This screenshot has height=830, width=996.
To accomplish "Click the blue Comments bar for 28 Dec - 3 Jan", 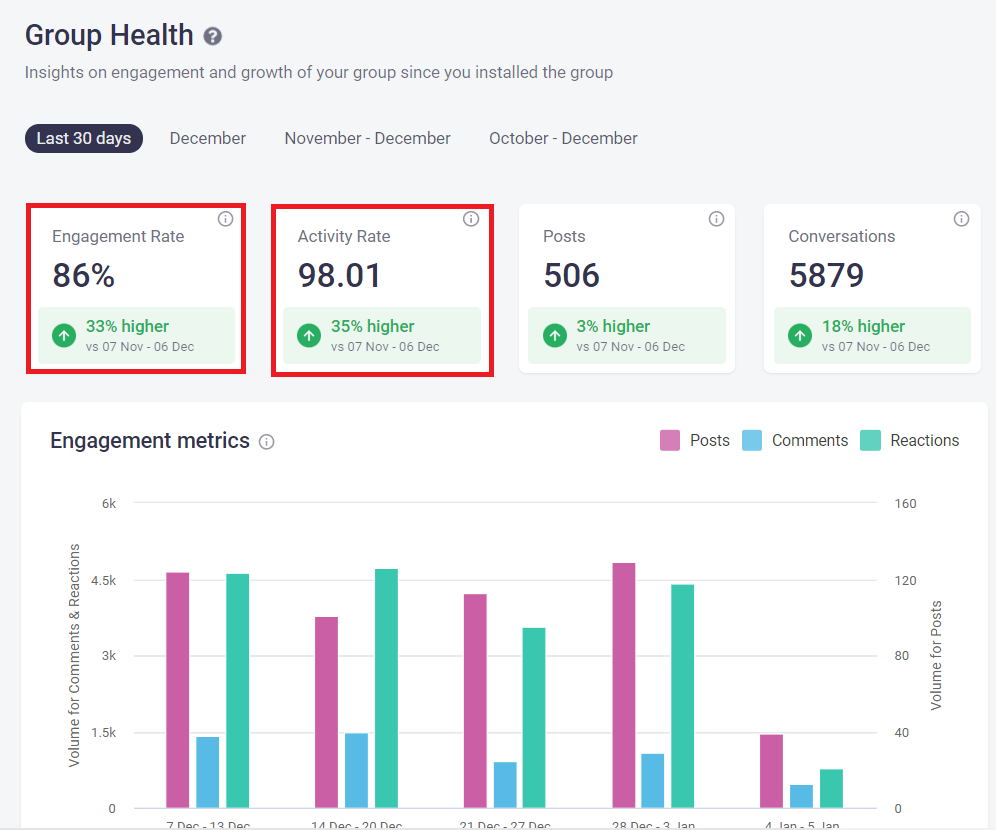I will [653, 781].
